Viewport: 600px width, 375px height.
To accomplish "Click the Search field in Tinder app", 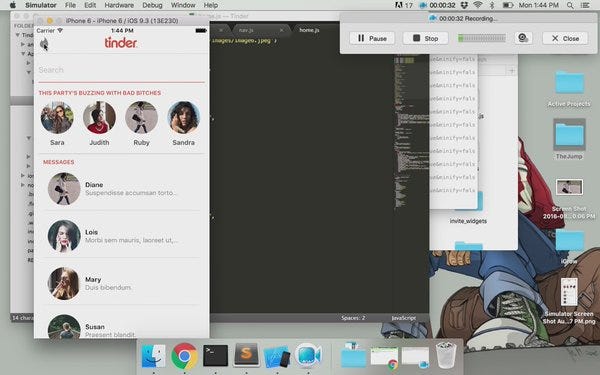I will pos(121,70).
